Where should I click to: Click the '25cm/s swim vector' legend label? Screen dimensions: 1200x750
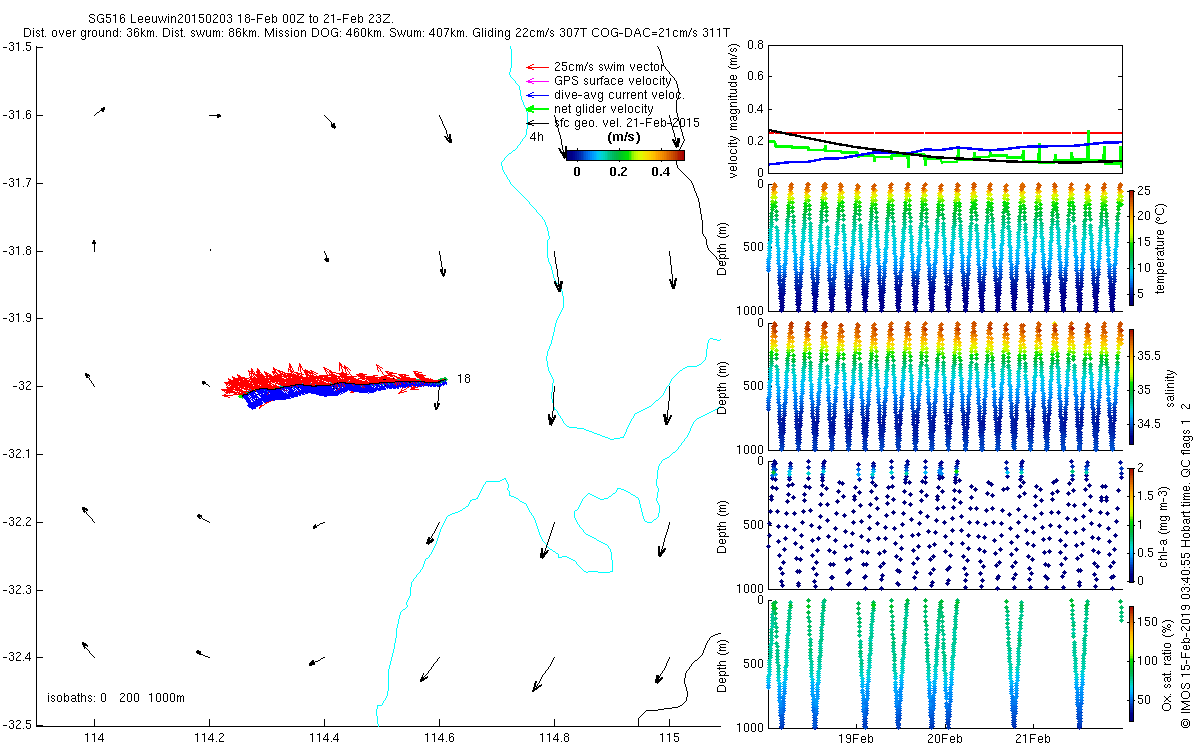pos(607,67)
